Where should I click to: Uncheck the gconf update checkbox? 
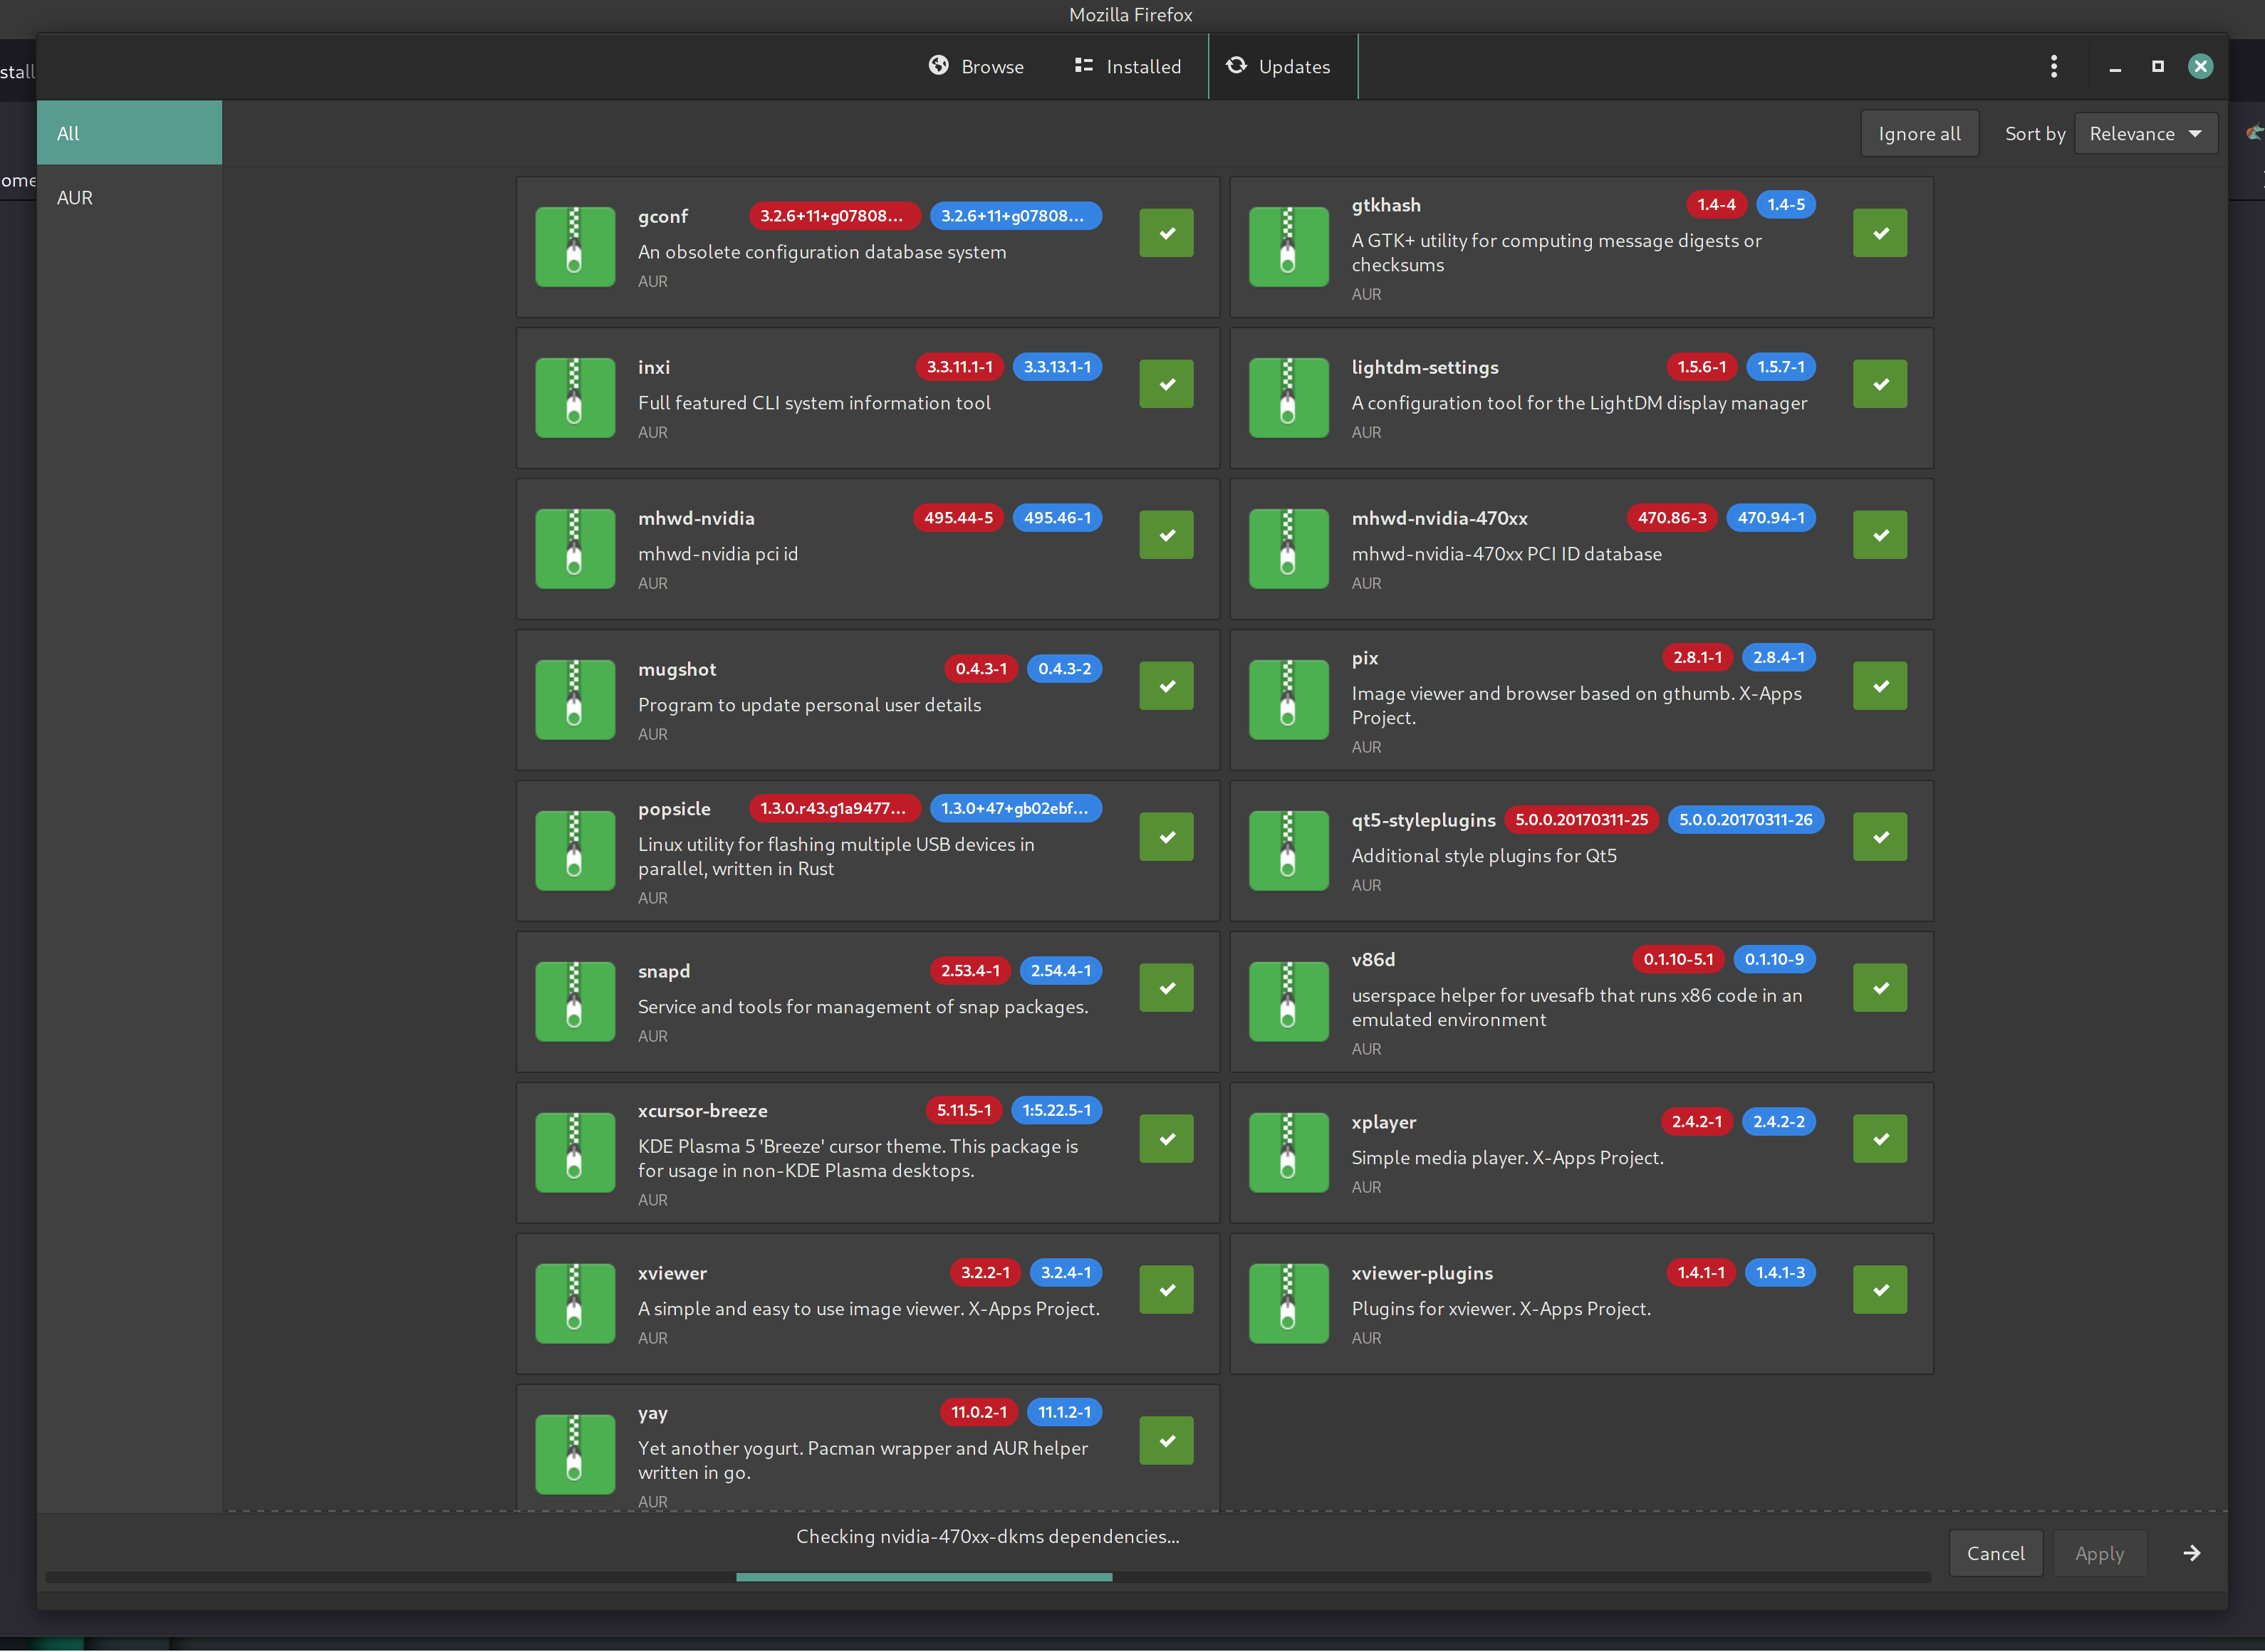(x=1166, y=233)
